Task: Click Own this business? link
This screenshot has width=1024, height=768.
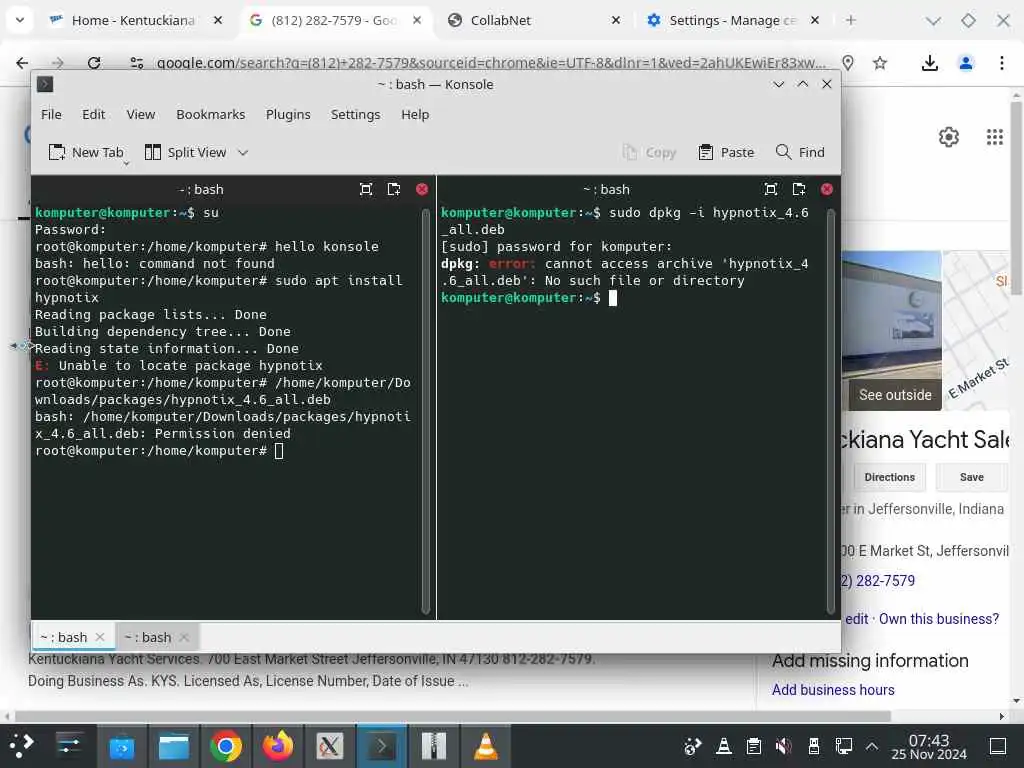Action: click(x=938, y=619)
